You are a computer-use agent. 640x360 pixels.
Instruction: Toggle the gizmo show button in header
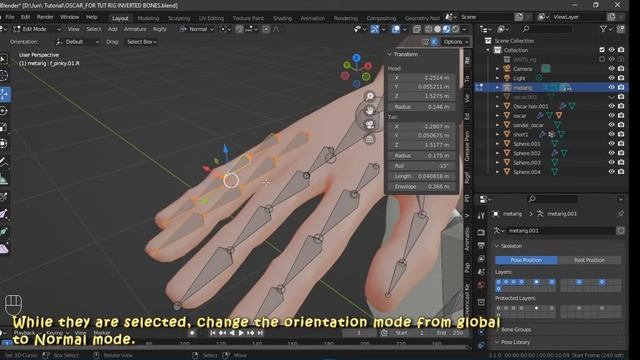[375, 29]
